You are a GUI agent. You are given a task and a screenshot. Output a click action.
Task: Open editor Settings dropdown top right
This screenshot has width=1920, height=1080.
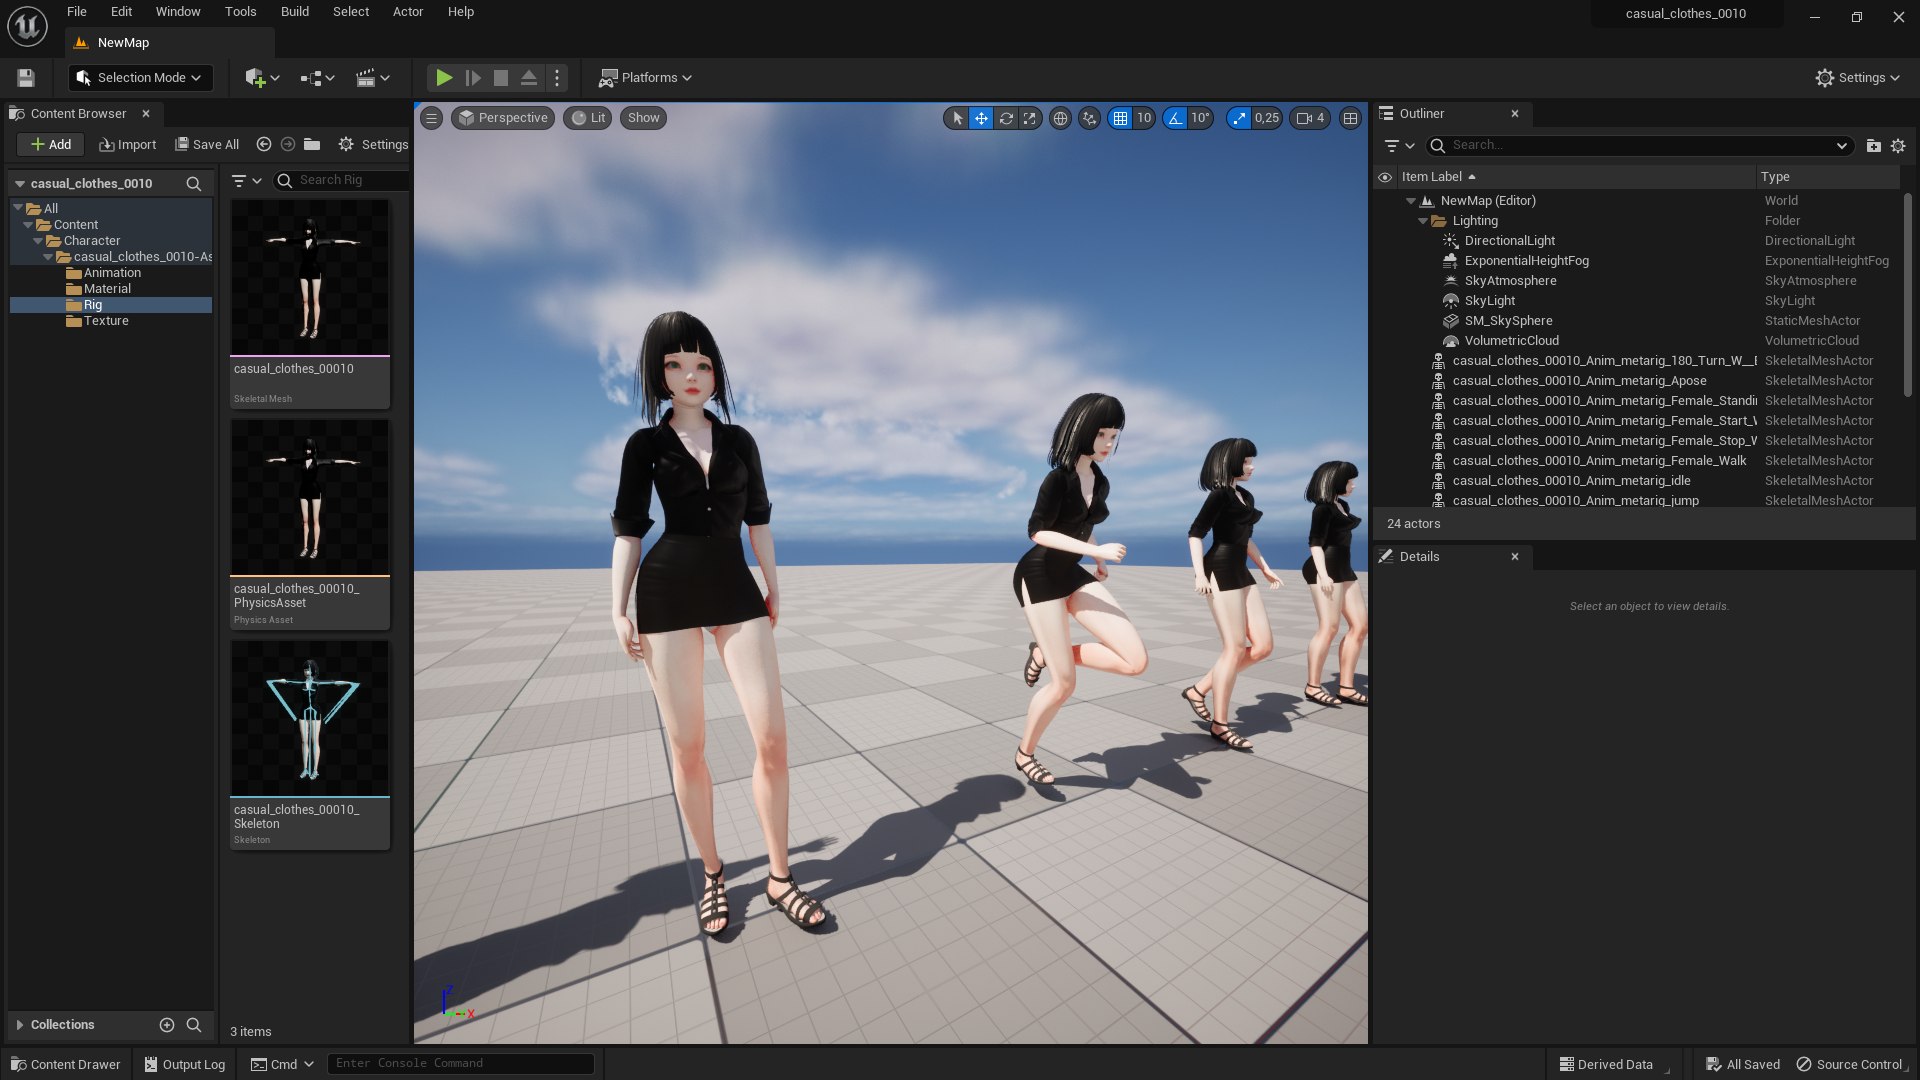[x=1857, y=78]
